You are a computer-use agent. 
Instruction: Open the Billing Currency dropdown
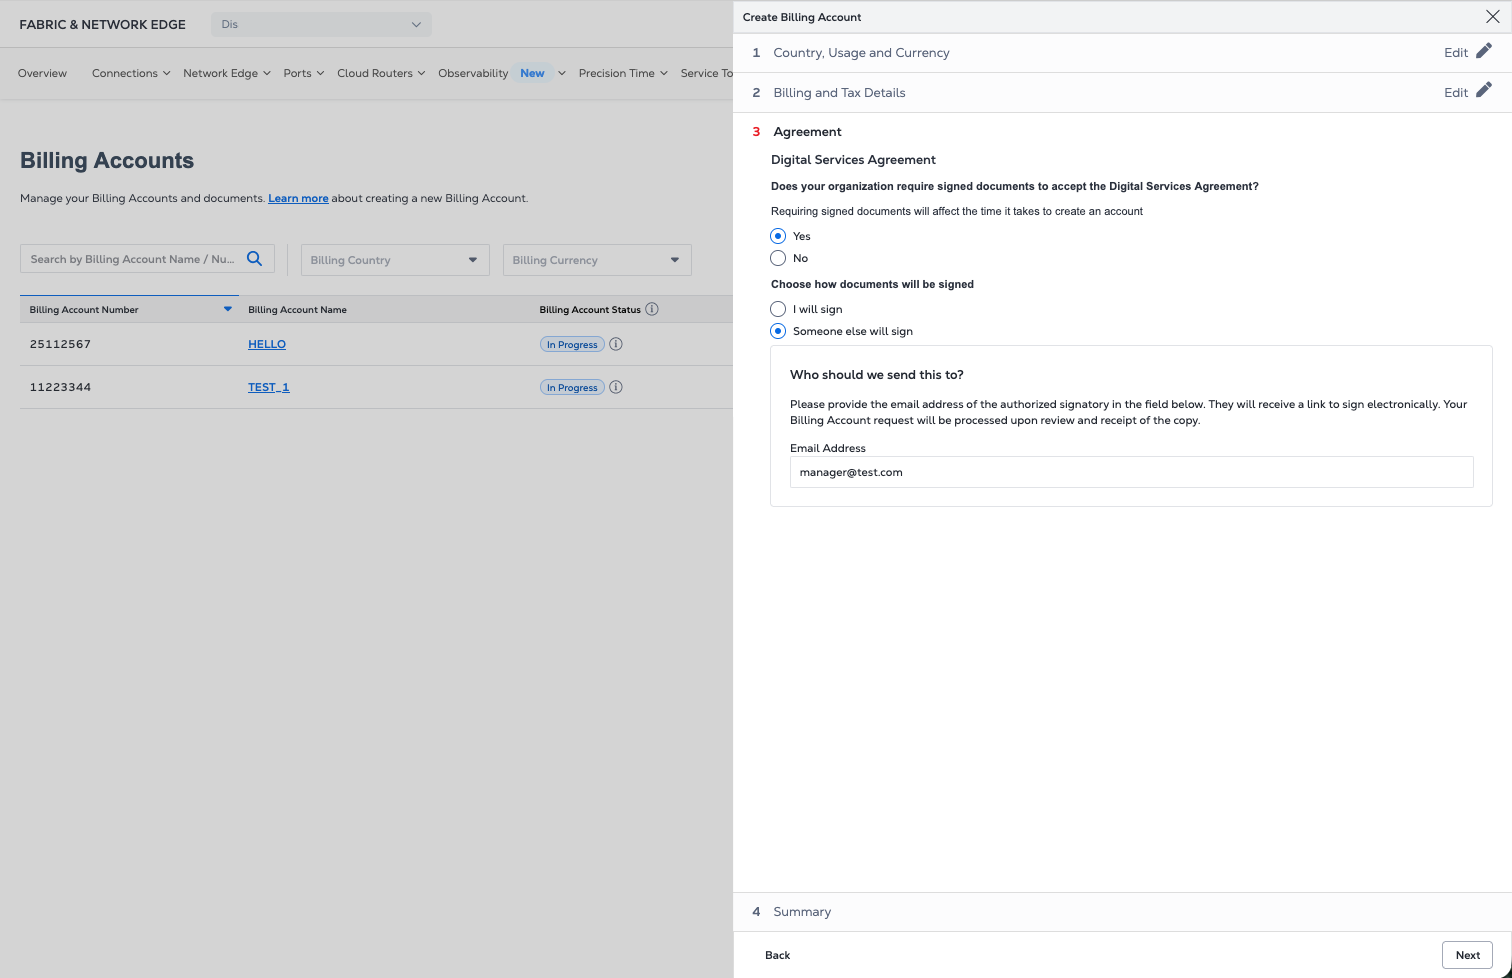[597, 260]
